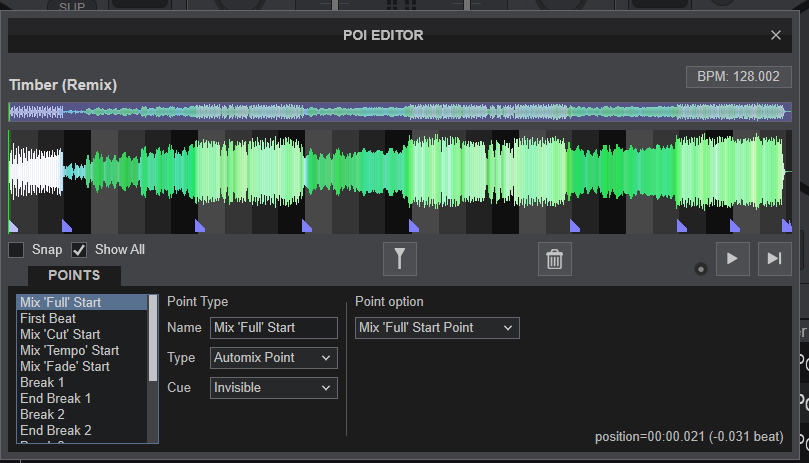Close the POI Editor window
The image size is (809, 463).
(776, 35)
